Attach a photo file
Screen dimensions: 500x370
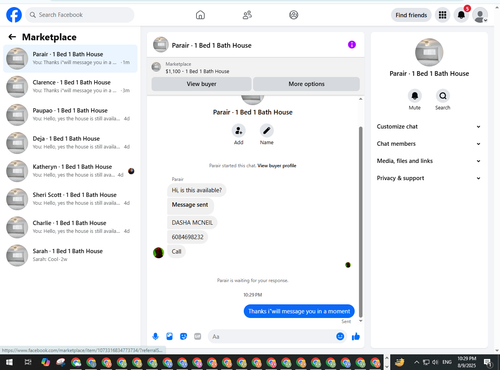coord(169,337)
